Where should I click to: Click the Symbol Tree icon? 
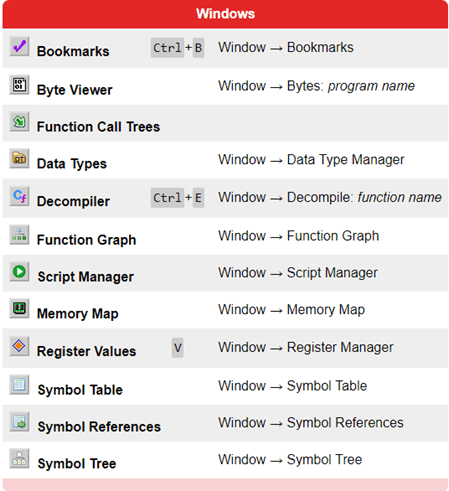click(x=19, y=458)
